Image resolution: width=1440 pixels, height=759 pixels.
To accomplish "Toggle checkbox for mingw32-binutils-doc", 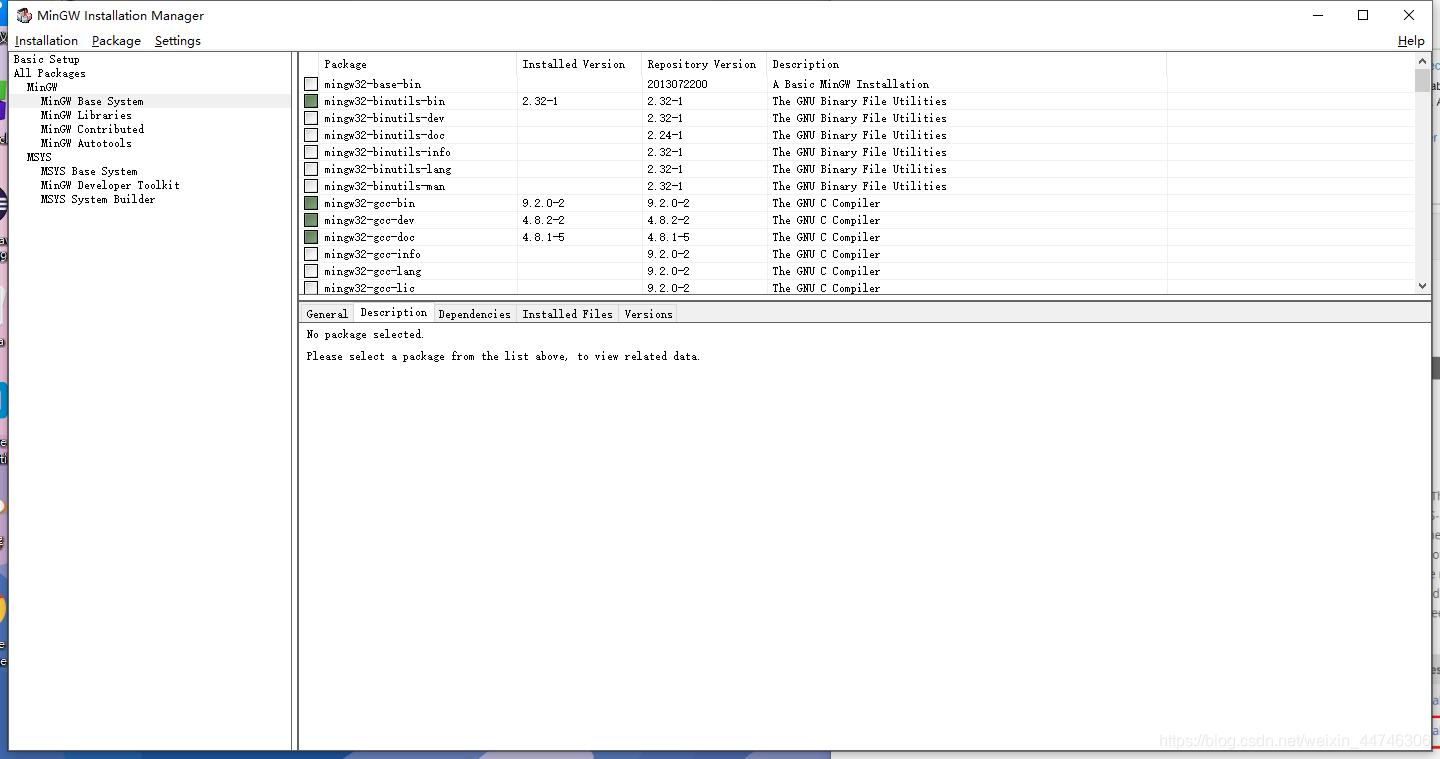I will click(311, 135).
